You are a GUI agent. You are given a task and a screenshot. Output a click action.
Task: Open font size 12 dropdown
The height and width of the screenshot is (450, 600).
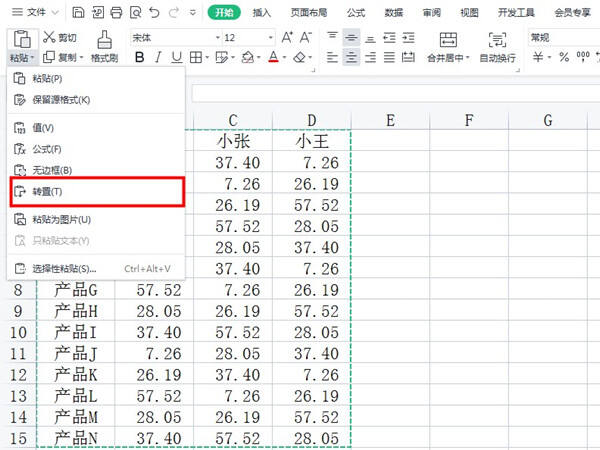click(271, 38)
